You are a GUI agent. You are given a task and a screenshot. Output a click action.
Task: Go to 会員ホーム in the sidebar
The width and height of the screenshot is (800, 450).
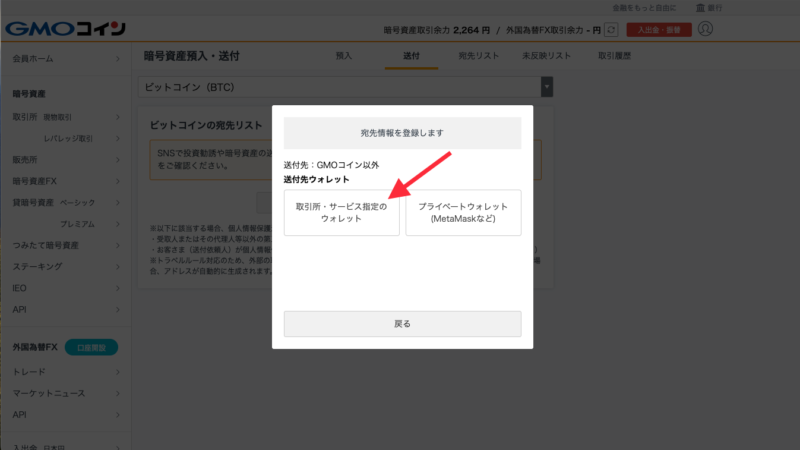[66, 59]
